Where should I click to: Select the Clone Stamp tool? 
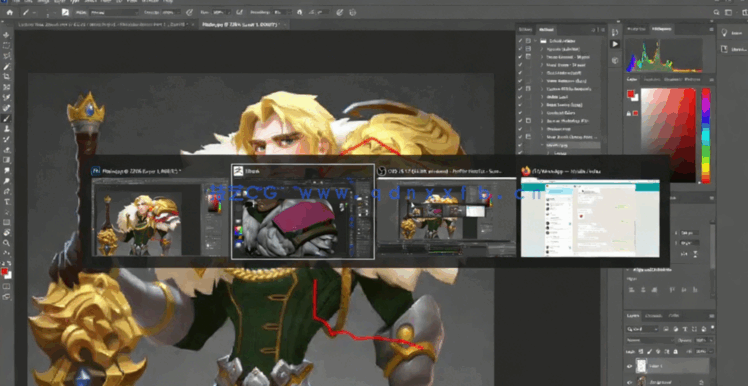click(x=7, y=128)
